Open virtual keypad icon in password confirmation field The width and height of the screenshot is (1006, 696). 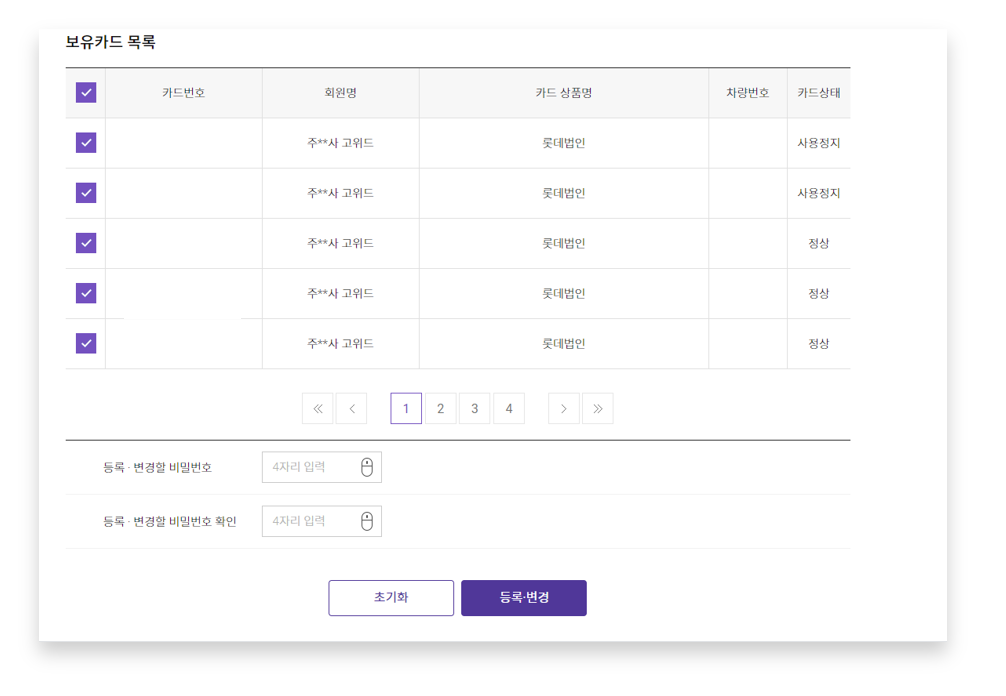click(x=367, y=521)
